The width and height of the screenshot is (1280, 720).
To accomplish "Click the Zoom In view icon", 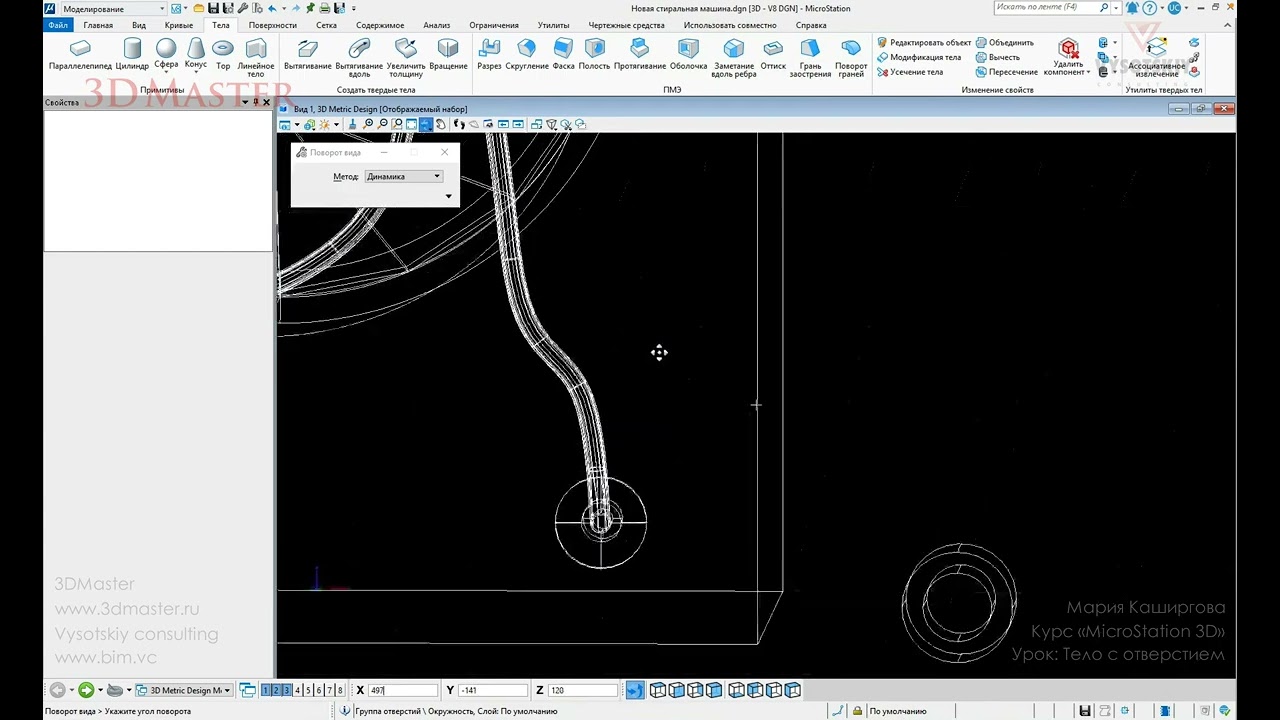I will point(368,124).
